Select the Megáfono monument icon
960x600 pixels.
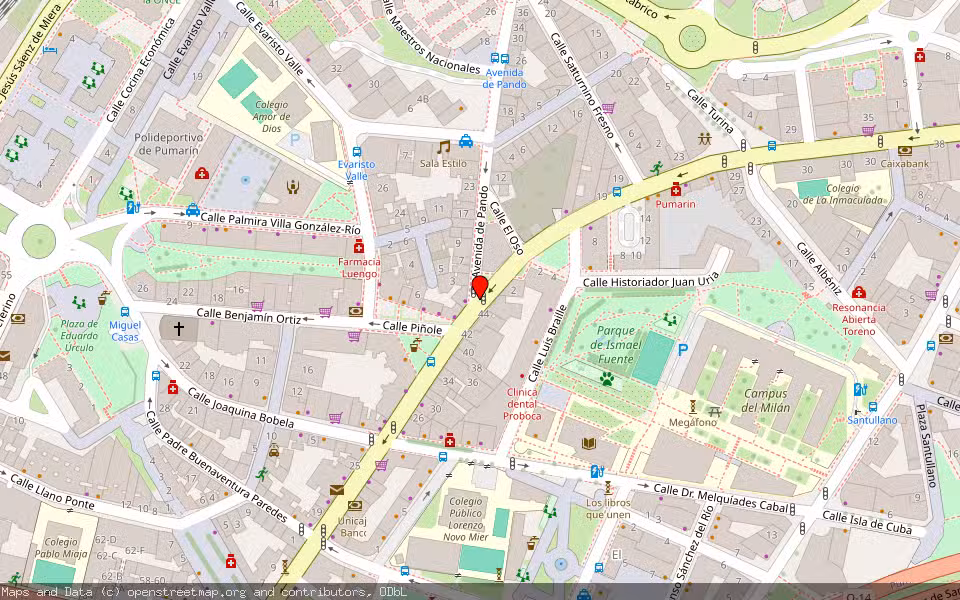point(693,407)
